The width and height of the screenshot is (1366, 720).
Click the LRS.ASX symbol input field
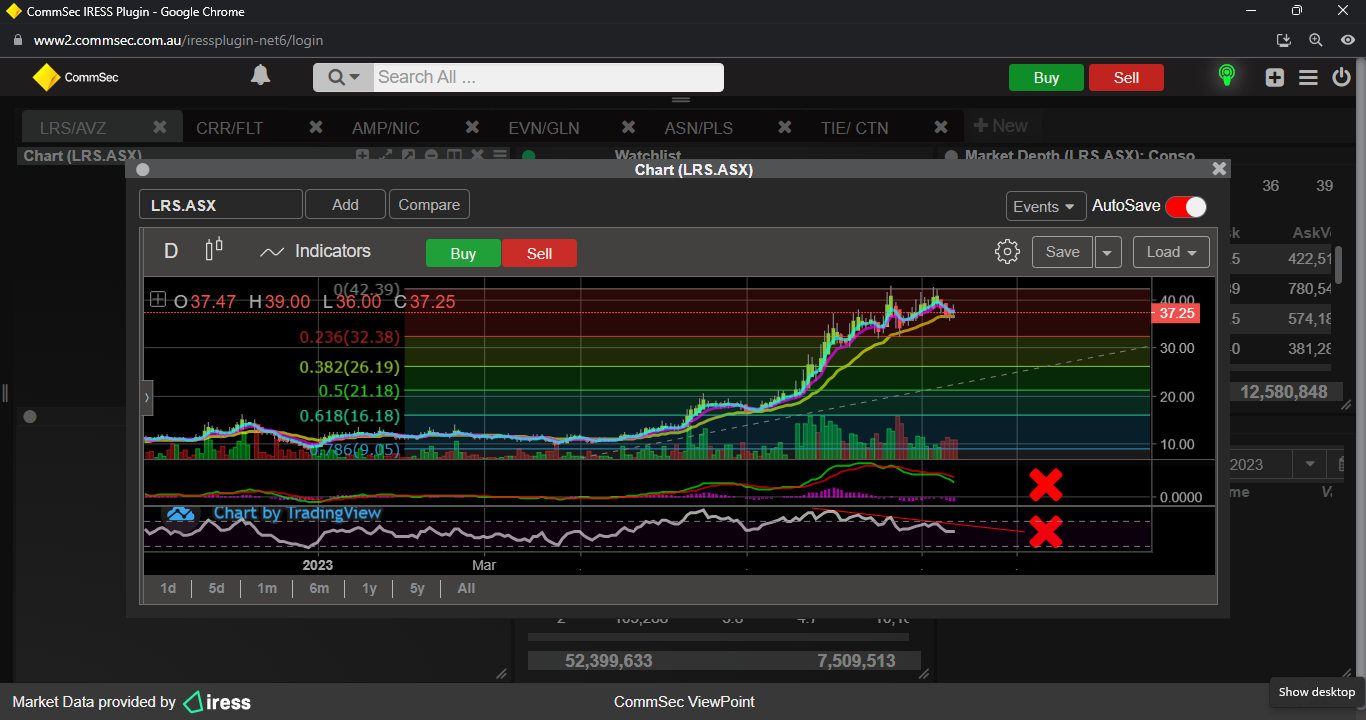click(x=220, y=205)
